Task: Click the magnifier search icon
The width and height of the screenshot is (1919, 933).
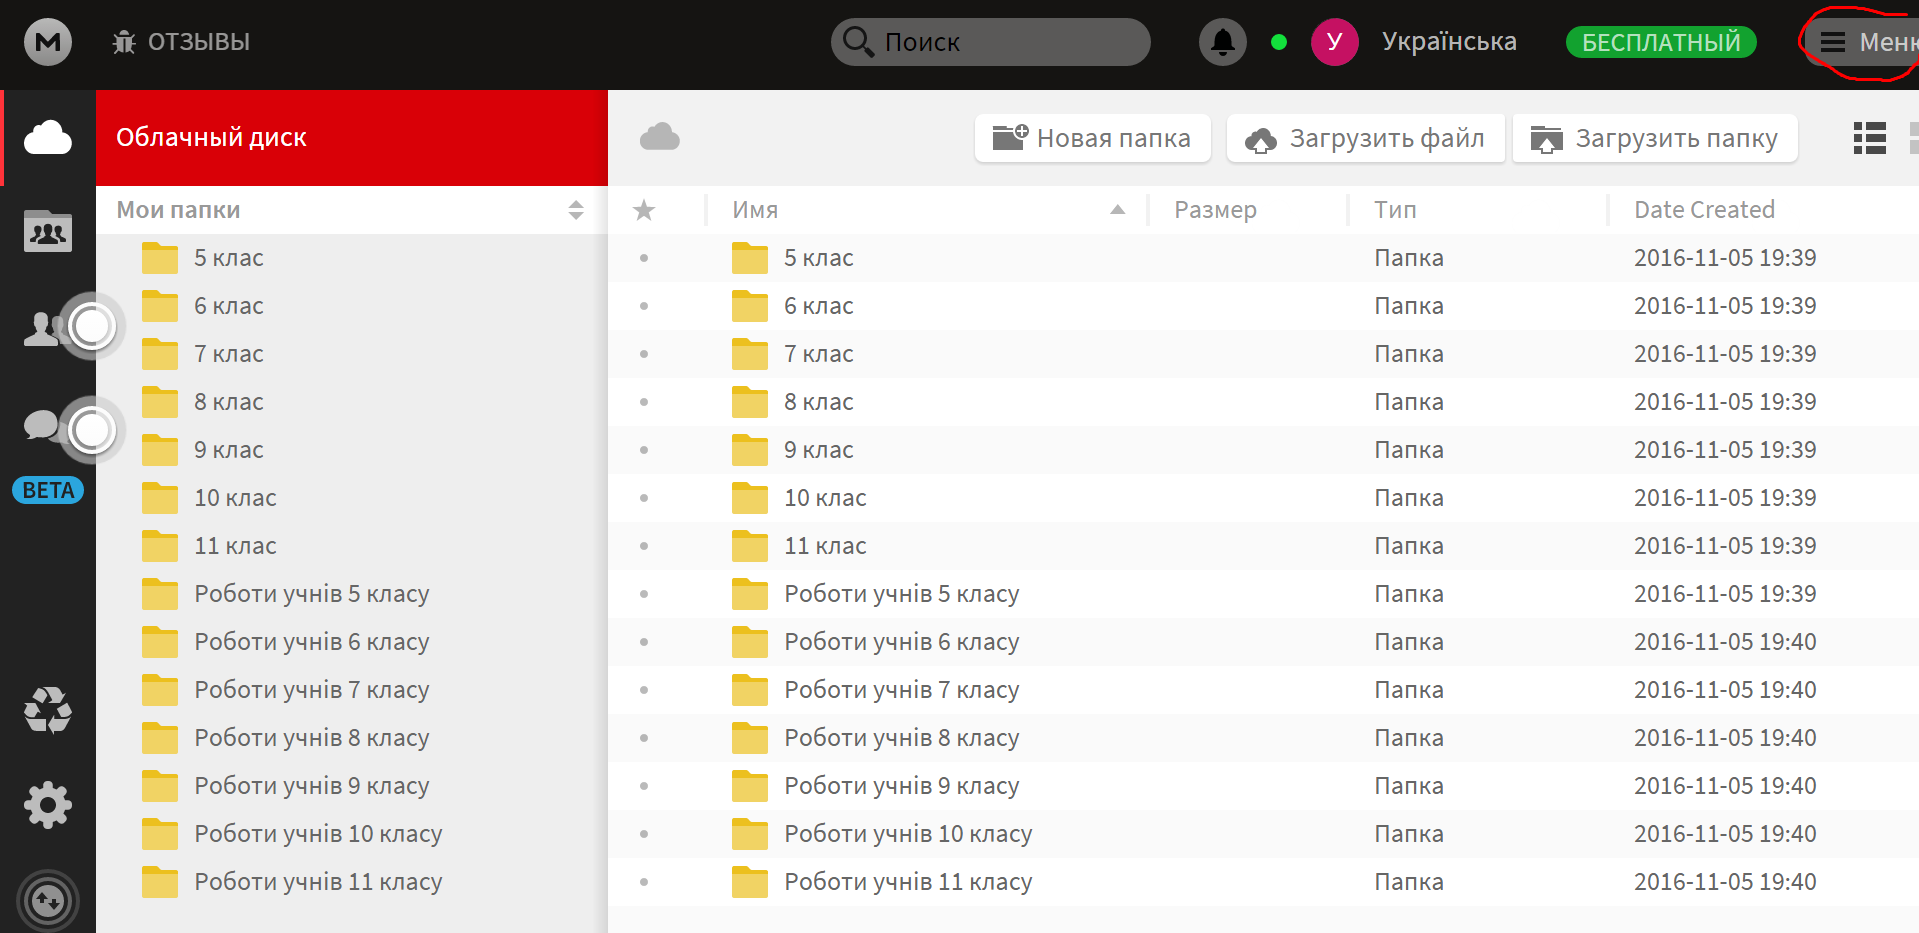Action: (858, 42)
